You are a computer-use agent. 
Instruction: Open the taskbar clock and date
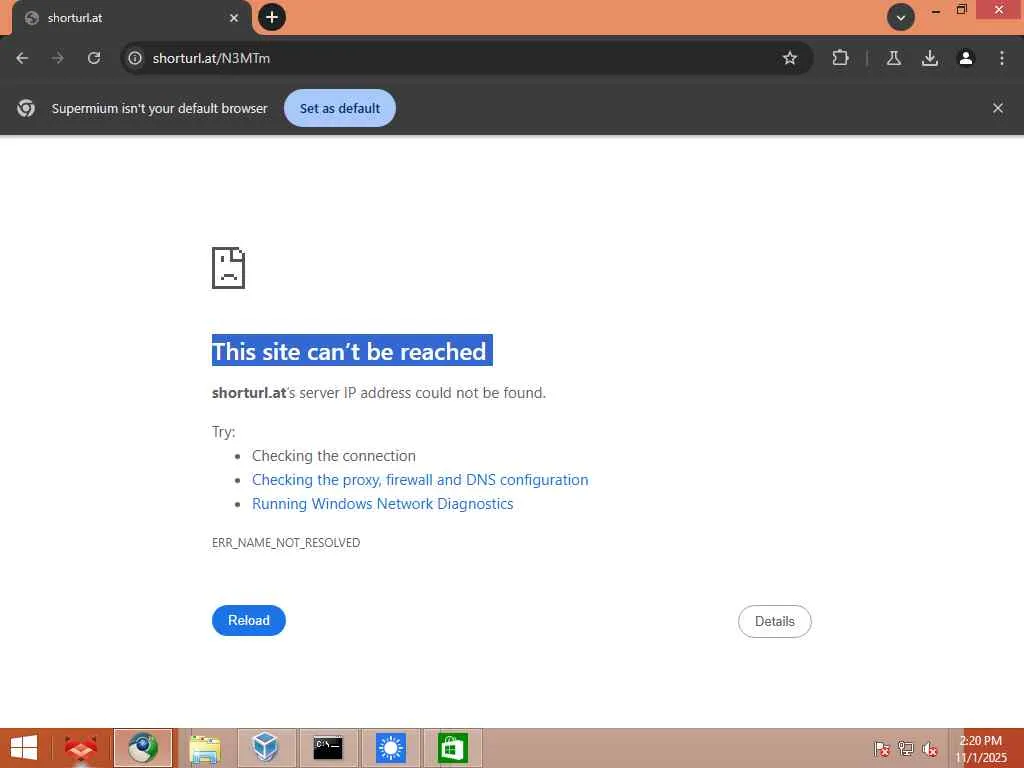tap(981, 749)
